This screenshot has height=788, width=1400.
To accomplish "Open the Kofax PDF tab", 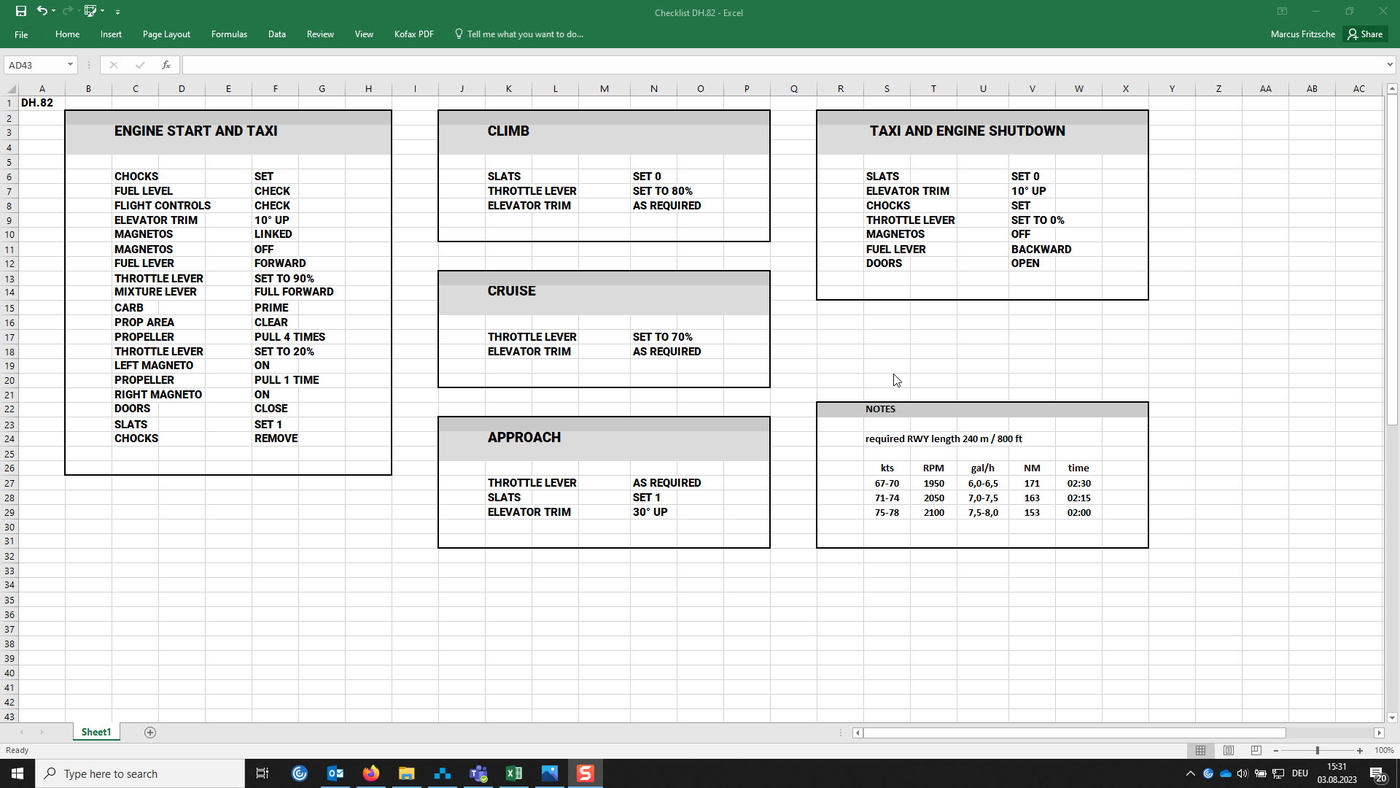I will click(414, 34).
